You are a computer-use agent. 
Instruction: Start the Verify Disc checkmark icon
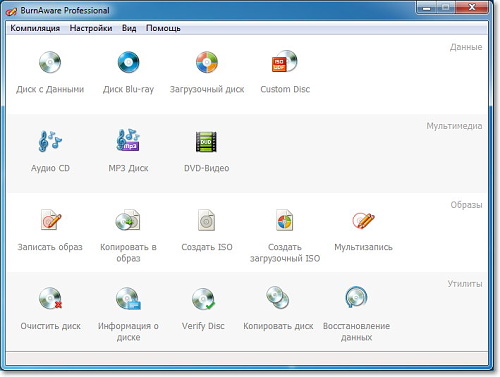click(203, 299)
